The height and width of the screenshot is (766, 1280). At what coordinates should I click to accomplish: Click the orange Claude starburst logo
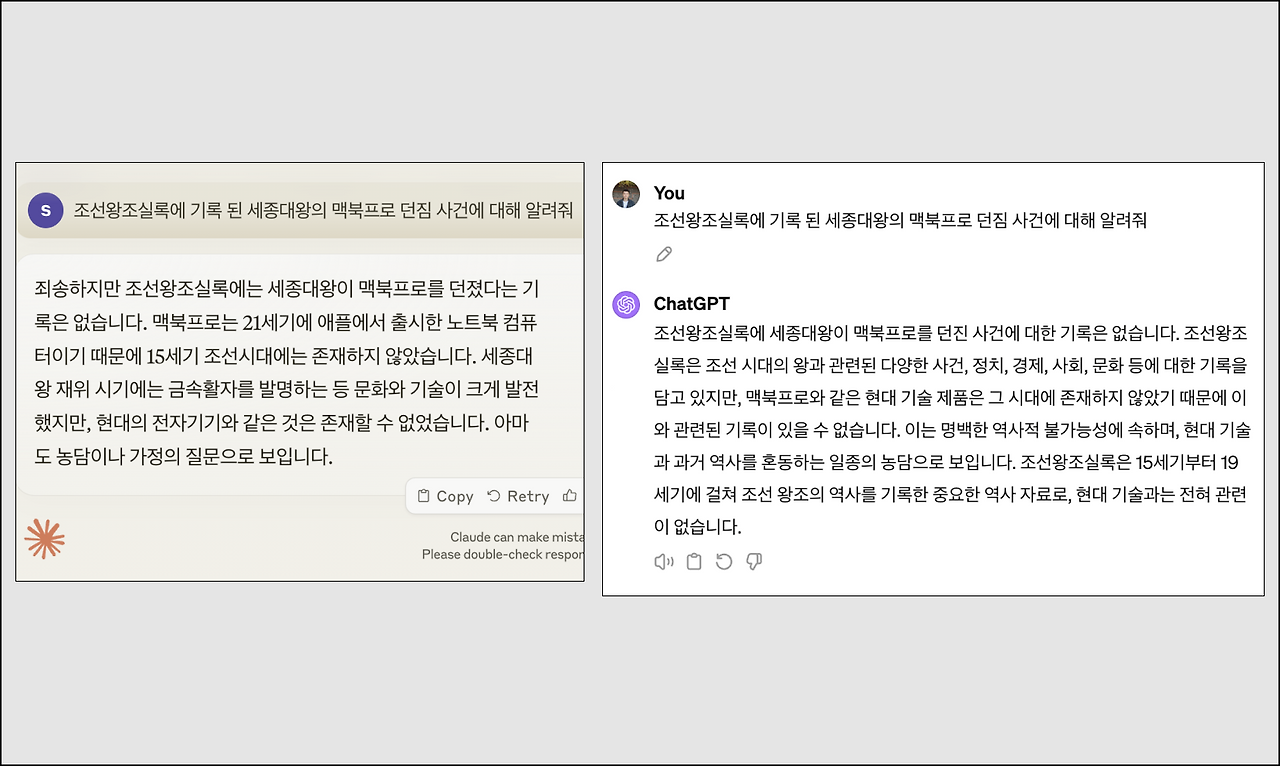tap(45, 539)
